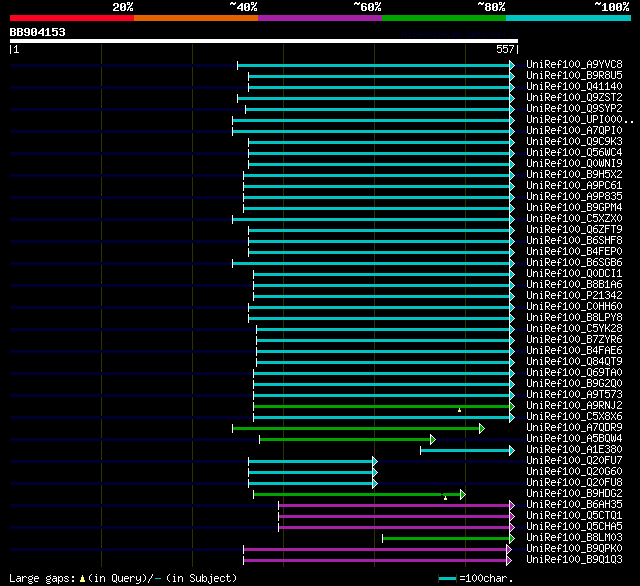The width and height of the screenshot is (640, 586).
Task: Click the short cyan bar for A1E380
Action: (x=465, y=451)
